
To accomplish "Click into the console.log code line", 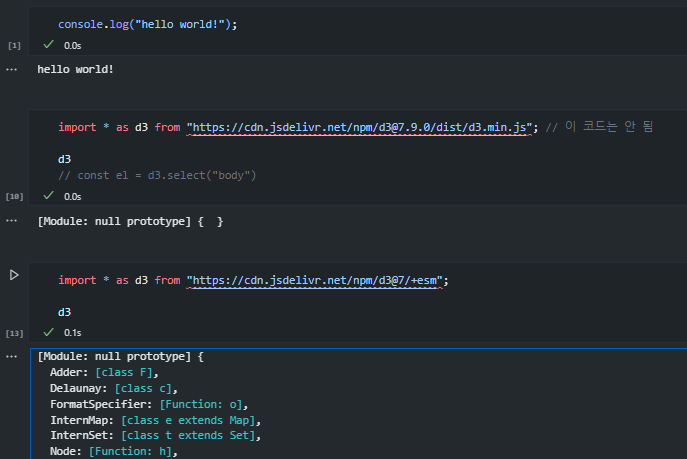I will click(148, 25).
